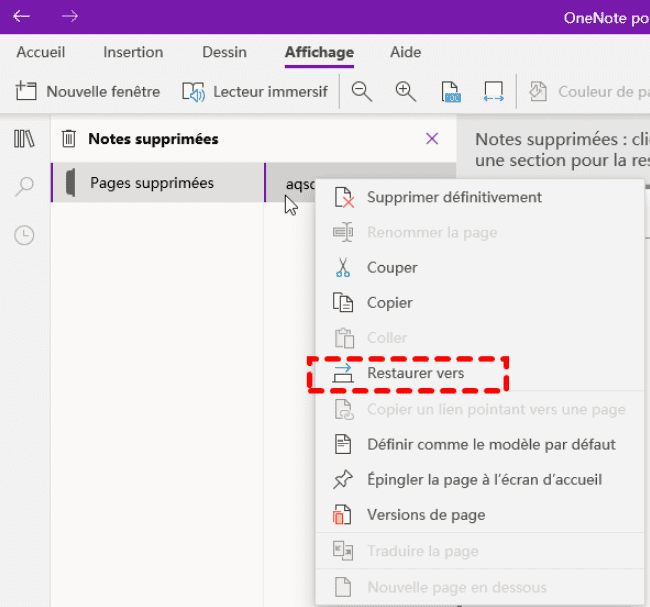Close the Notes supprimées panel
The width and height of the screenshot is (650, 607).
click(x=432, y=139)
